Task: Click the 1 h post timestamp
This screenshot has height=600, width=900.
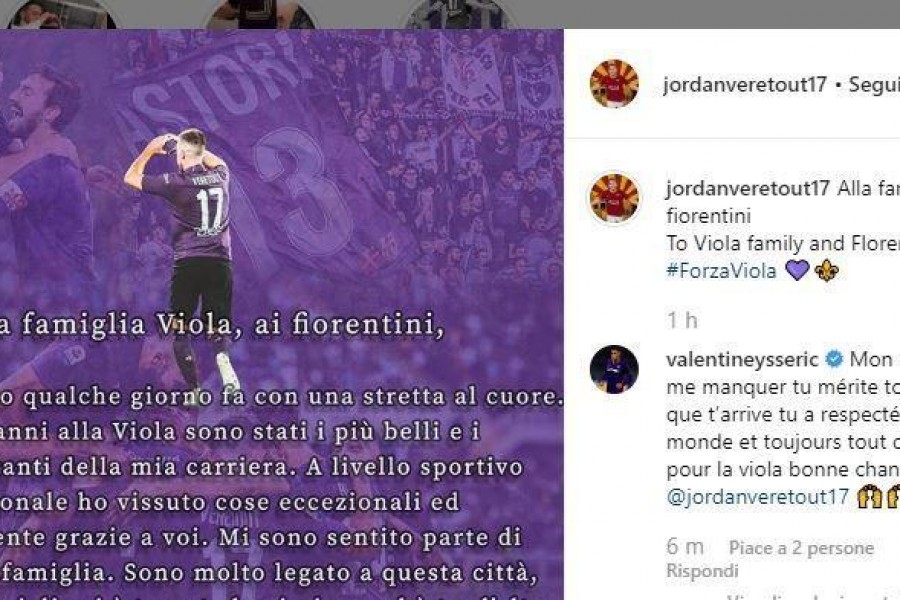Action: pyautogui.click(x=682, y=320)
